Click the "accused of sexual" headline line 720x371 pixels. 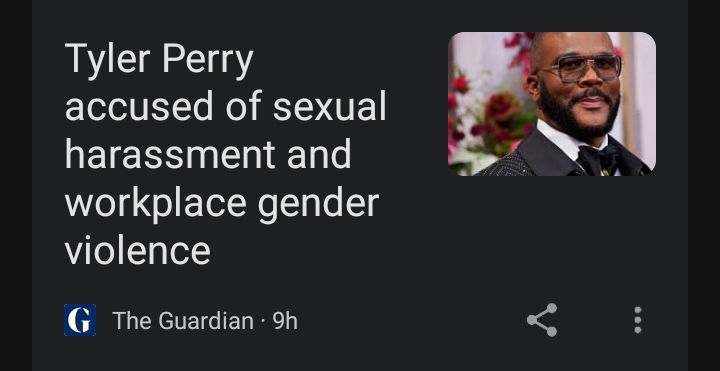(x=225, y=107)
